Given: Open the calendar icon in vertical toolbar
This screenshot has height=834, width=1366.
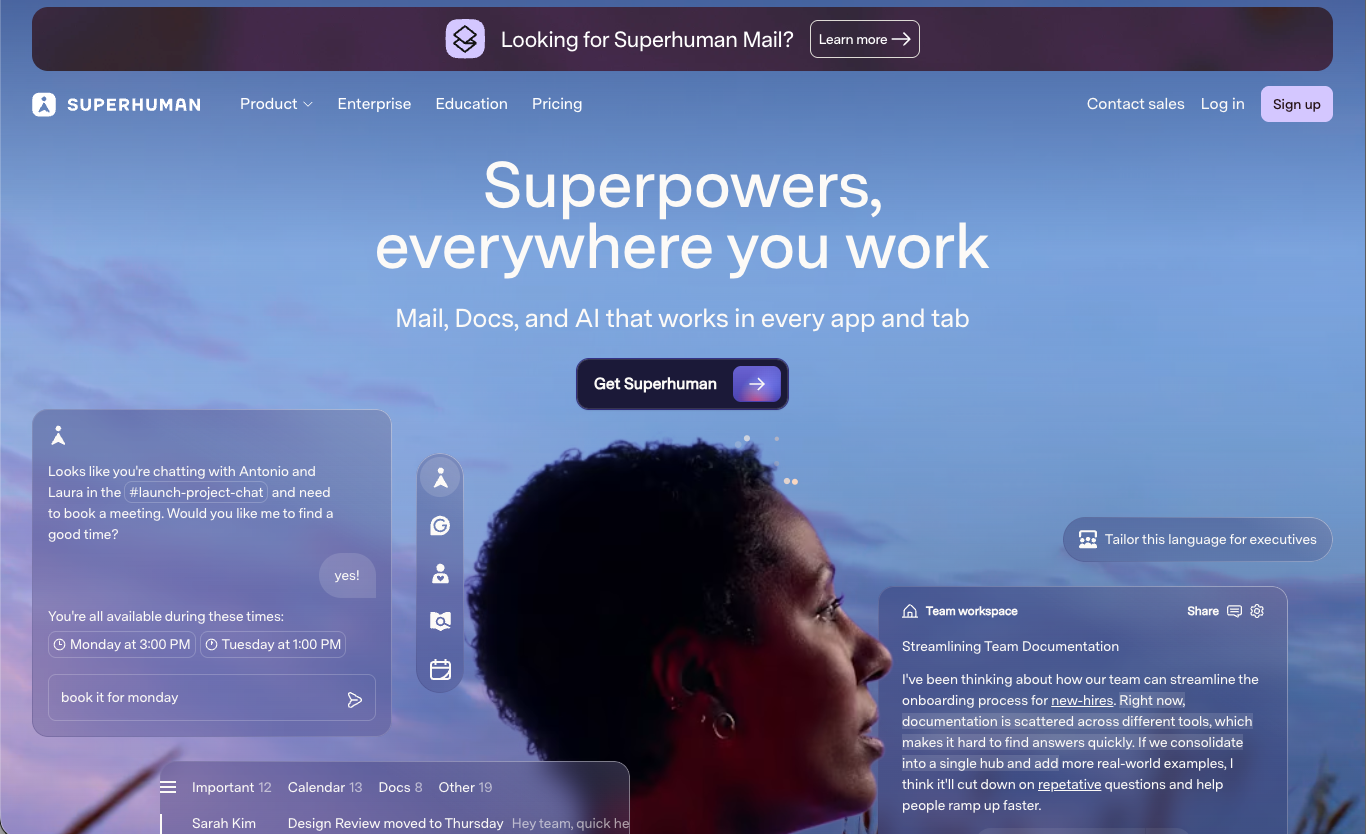Looking at the screenshot, I should [x=440, y=670].
